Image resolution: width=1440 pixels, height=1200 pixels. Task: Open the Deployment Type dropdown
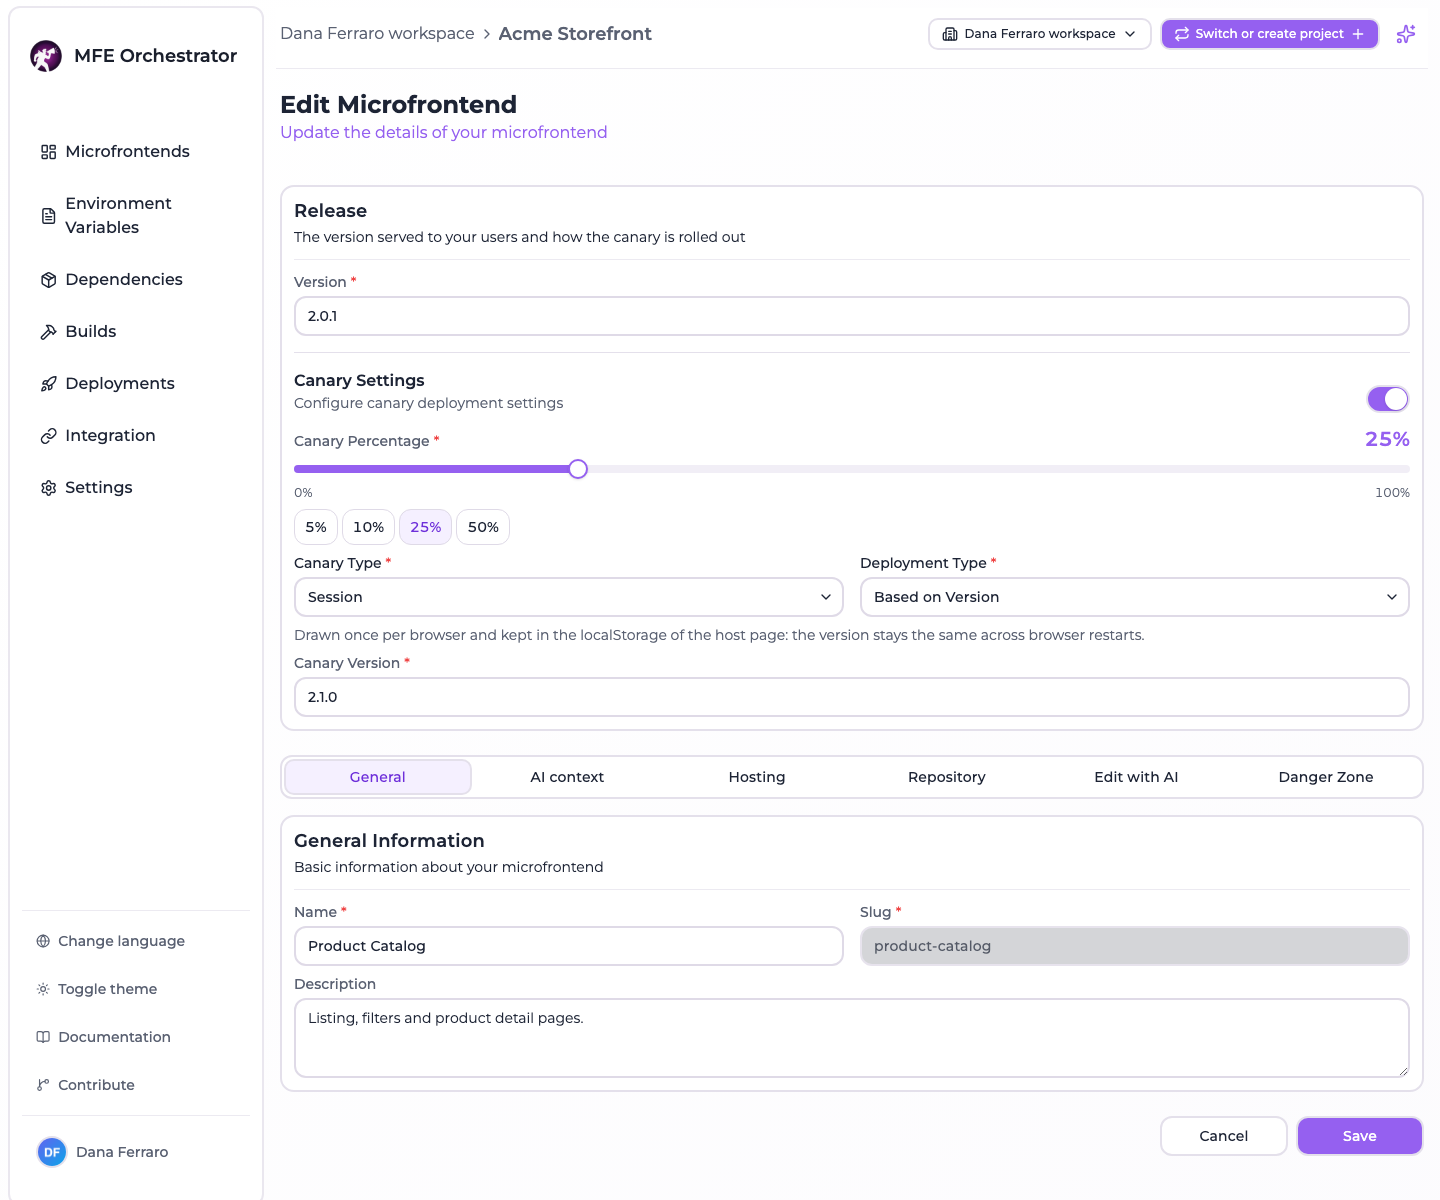pos(1135,597)
